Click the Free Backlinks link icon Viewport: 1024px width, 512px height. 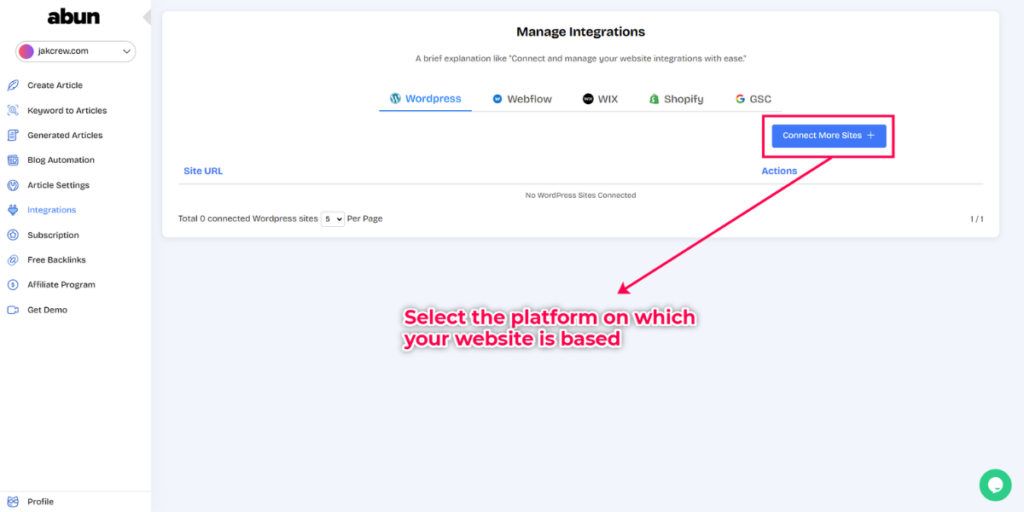tap(12, 260)
